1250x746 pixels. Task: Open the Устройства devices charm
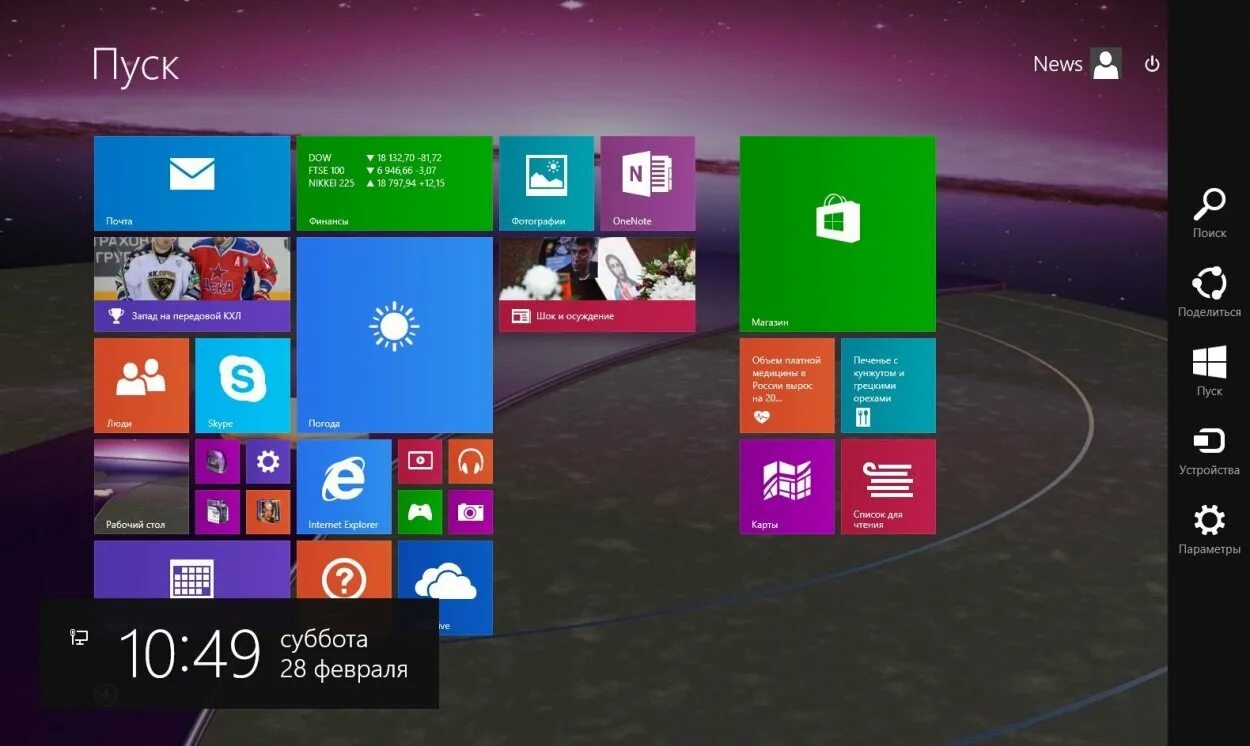click(1209, 449)
